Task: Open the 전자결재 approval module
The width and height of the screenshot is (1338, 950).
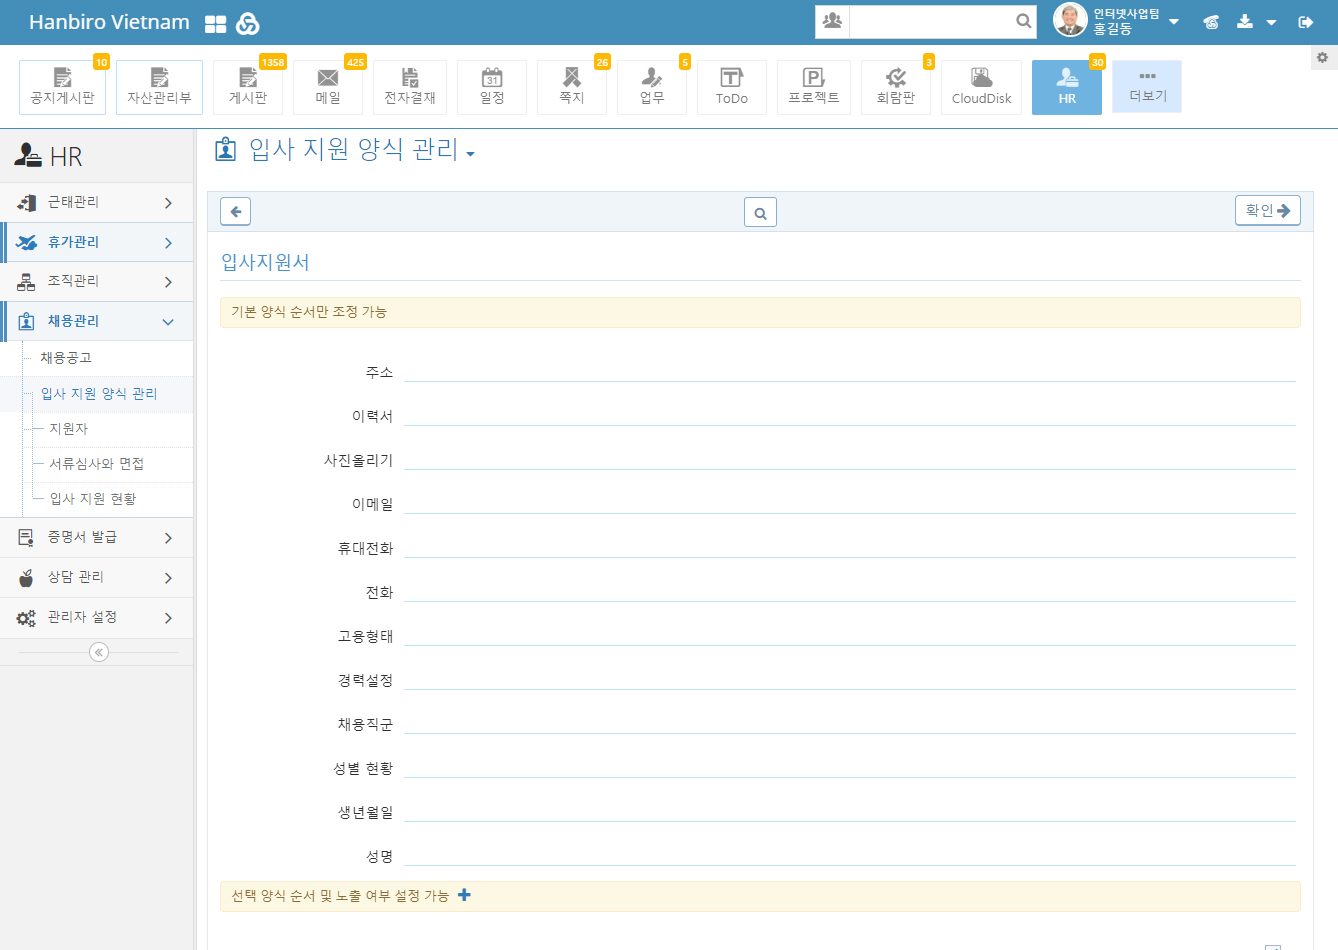Action: [x=410, y=87]
